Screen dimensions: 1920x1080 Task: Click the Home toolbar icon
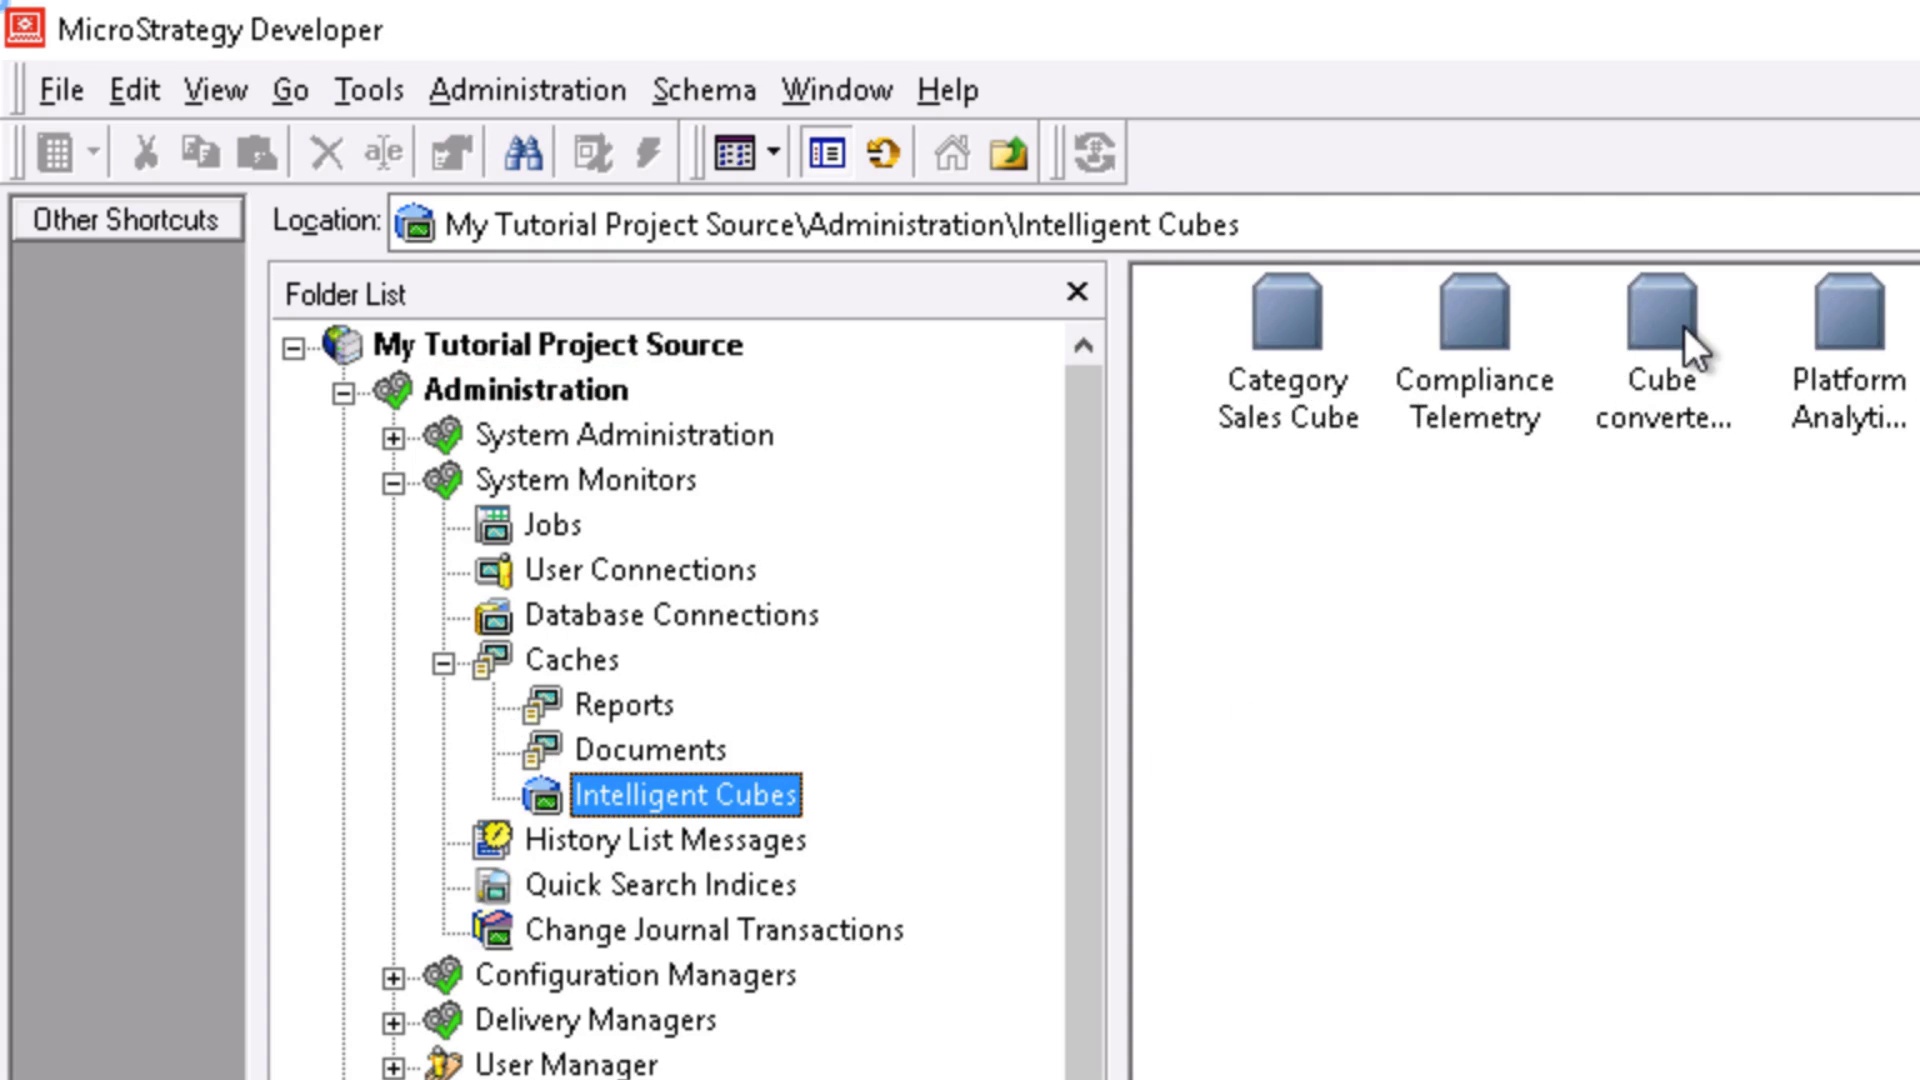951,153
